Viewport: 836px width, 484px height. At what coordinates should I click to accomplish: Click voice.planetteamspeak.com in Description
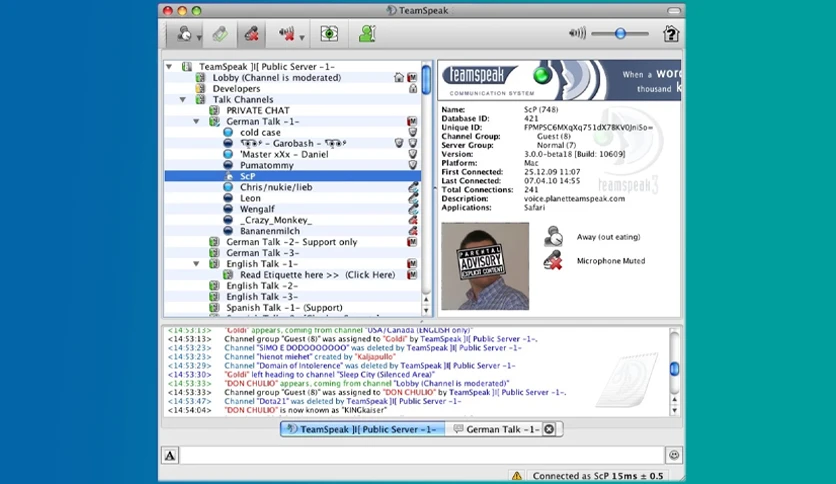574,198
